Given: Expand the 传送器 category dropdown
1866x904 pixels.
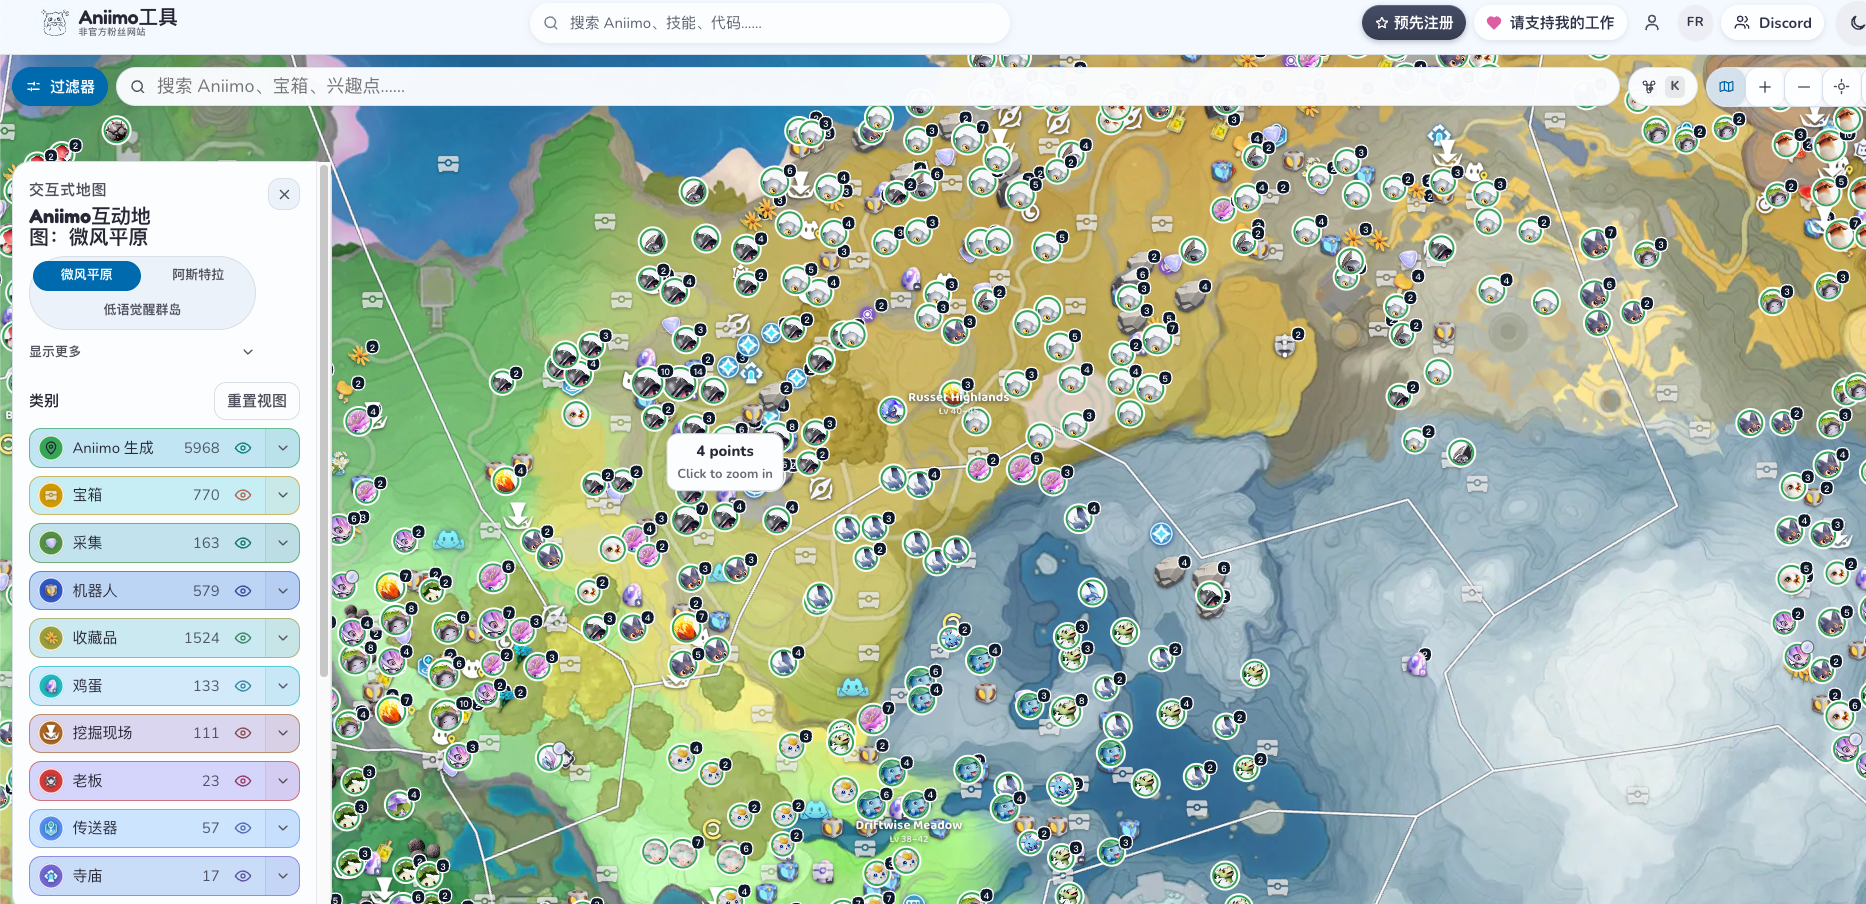Looking at the screenshot, I should [x=283, y=828].
